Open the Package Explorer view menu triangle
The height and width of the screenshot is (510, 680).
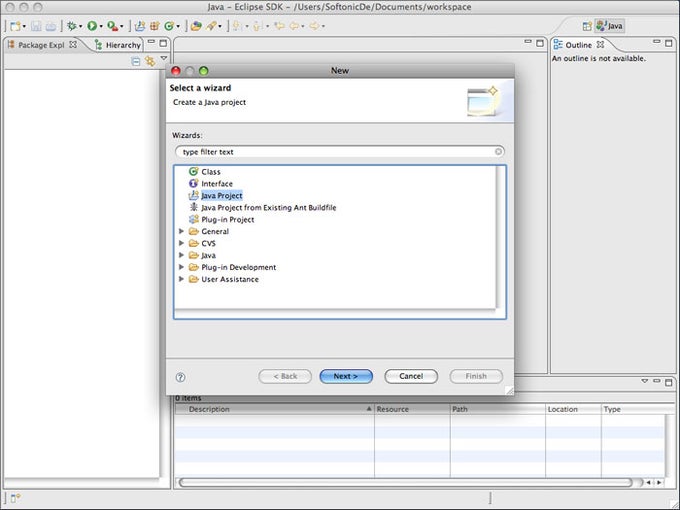coord(163,58)
